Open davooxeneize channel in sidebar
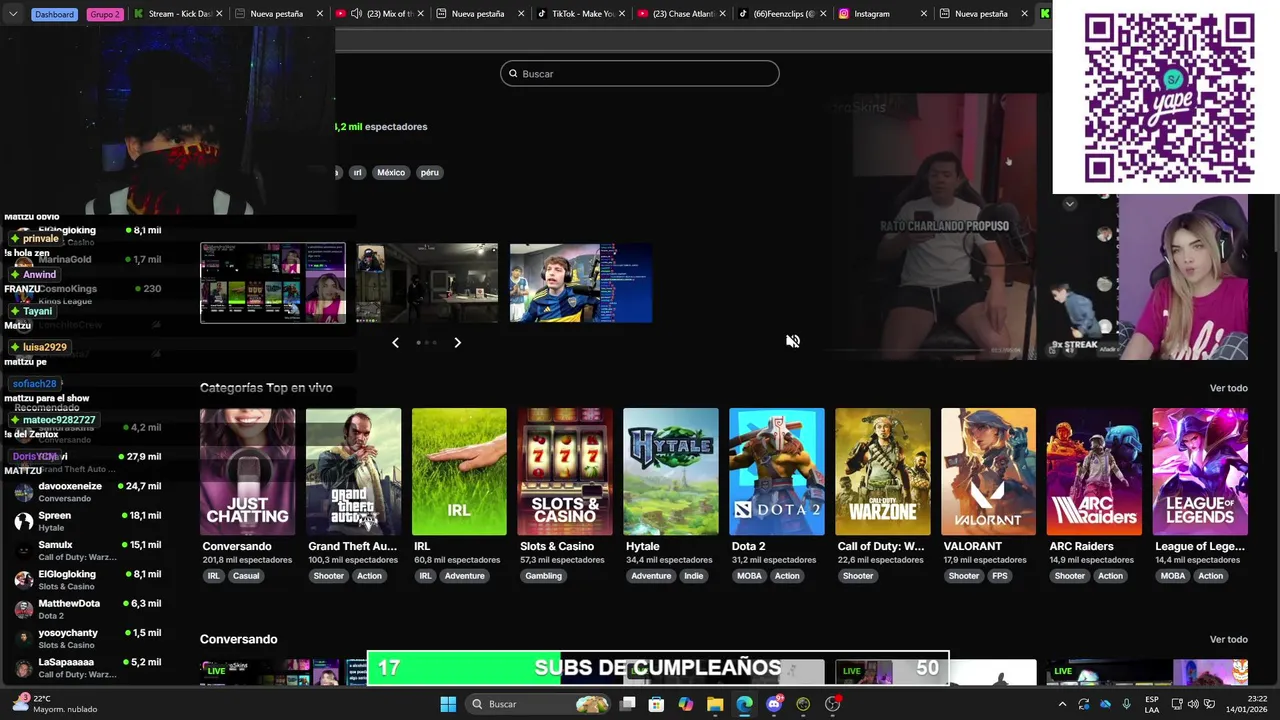 click(x=88, y=492)
